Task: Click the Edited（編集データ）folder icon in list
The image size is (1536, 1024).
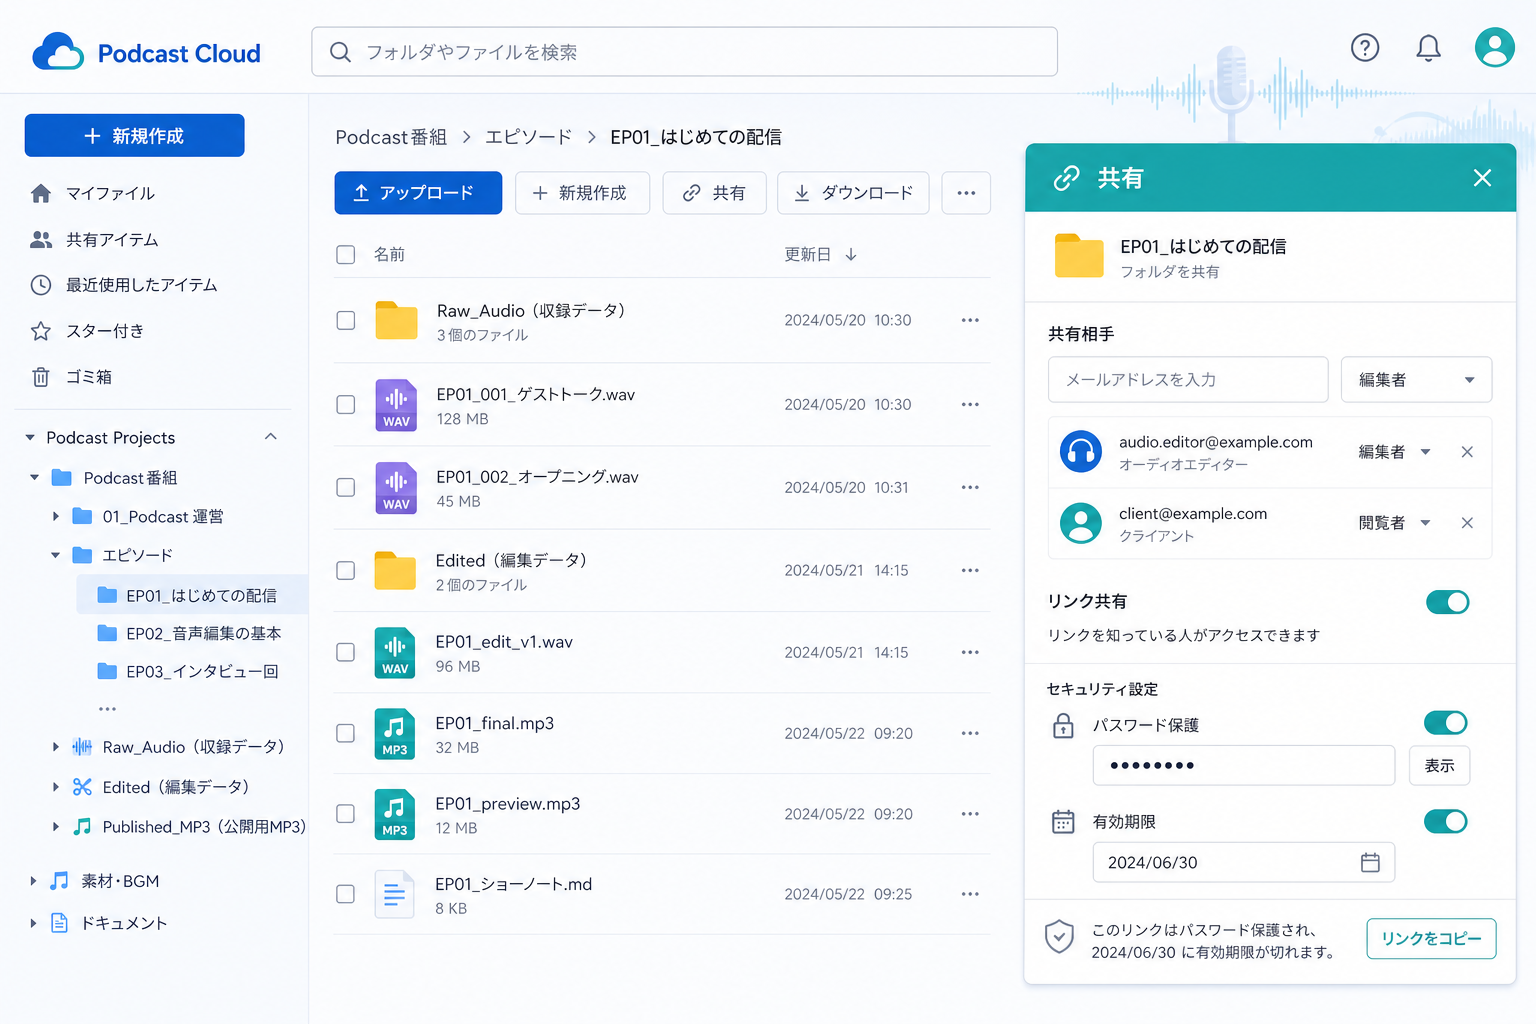Action: [395, 570]
